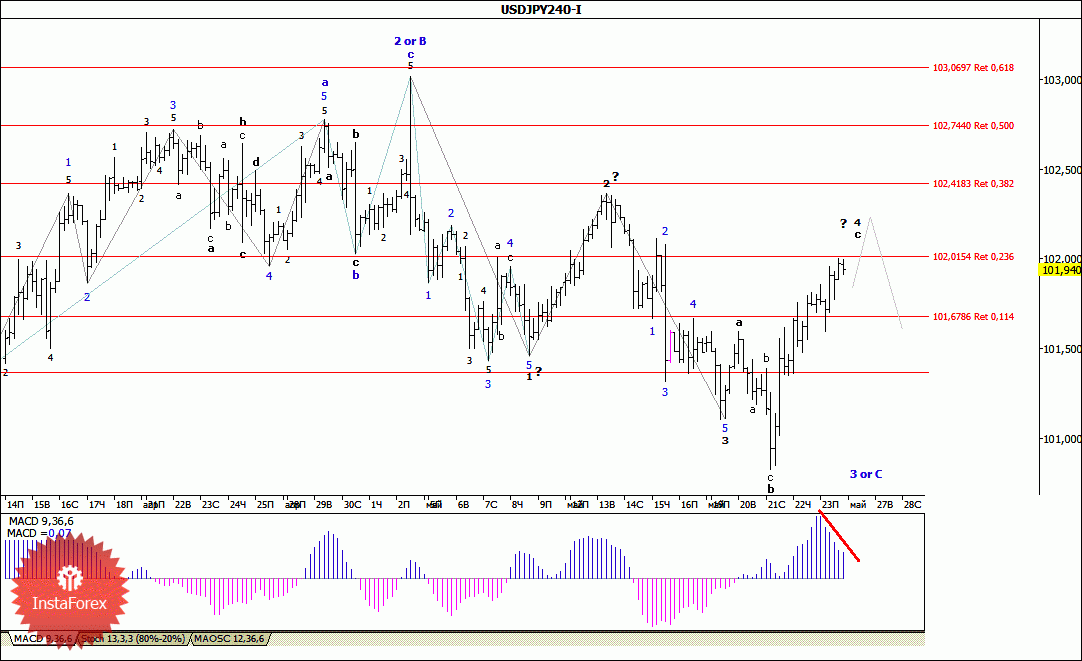Select the 23С date marker
This screenshot has height=661, width=1082.
pos(210,504)
